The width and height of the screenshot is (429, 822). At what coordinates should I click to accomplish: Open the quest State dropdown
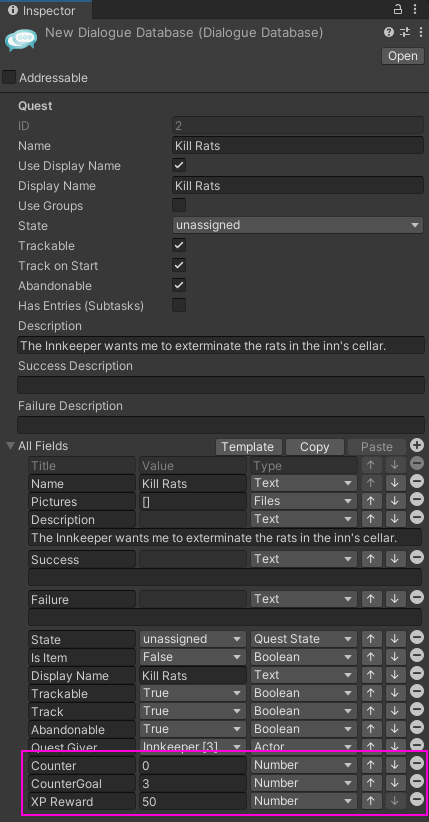tap(297, 225)
